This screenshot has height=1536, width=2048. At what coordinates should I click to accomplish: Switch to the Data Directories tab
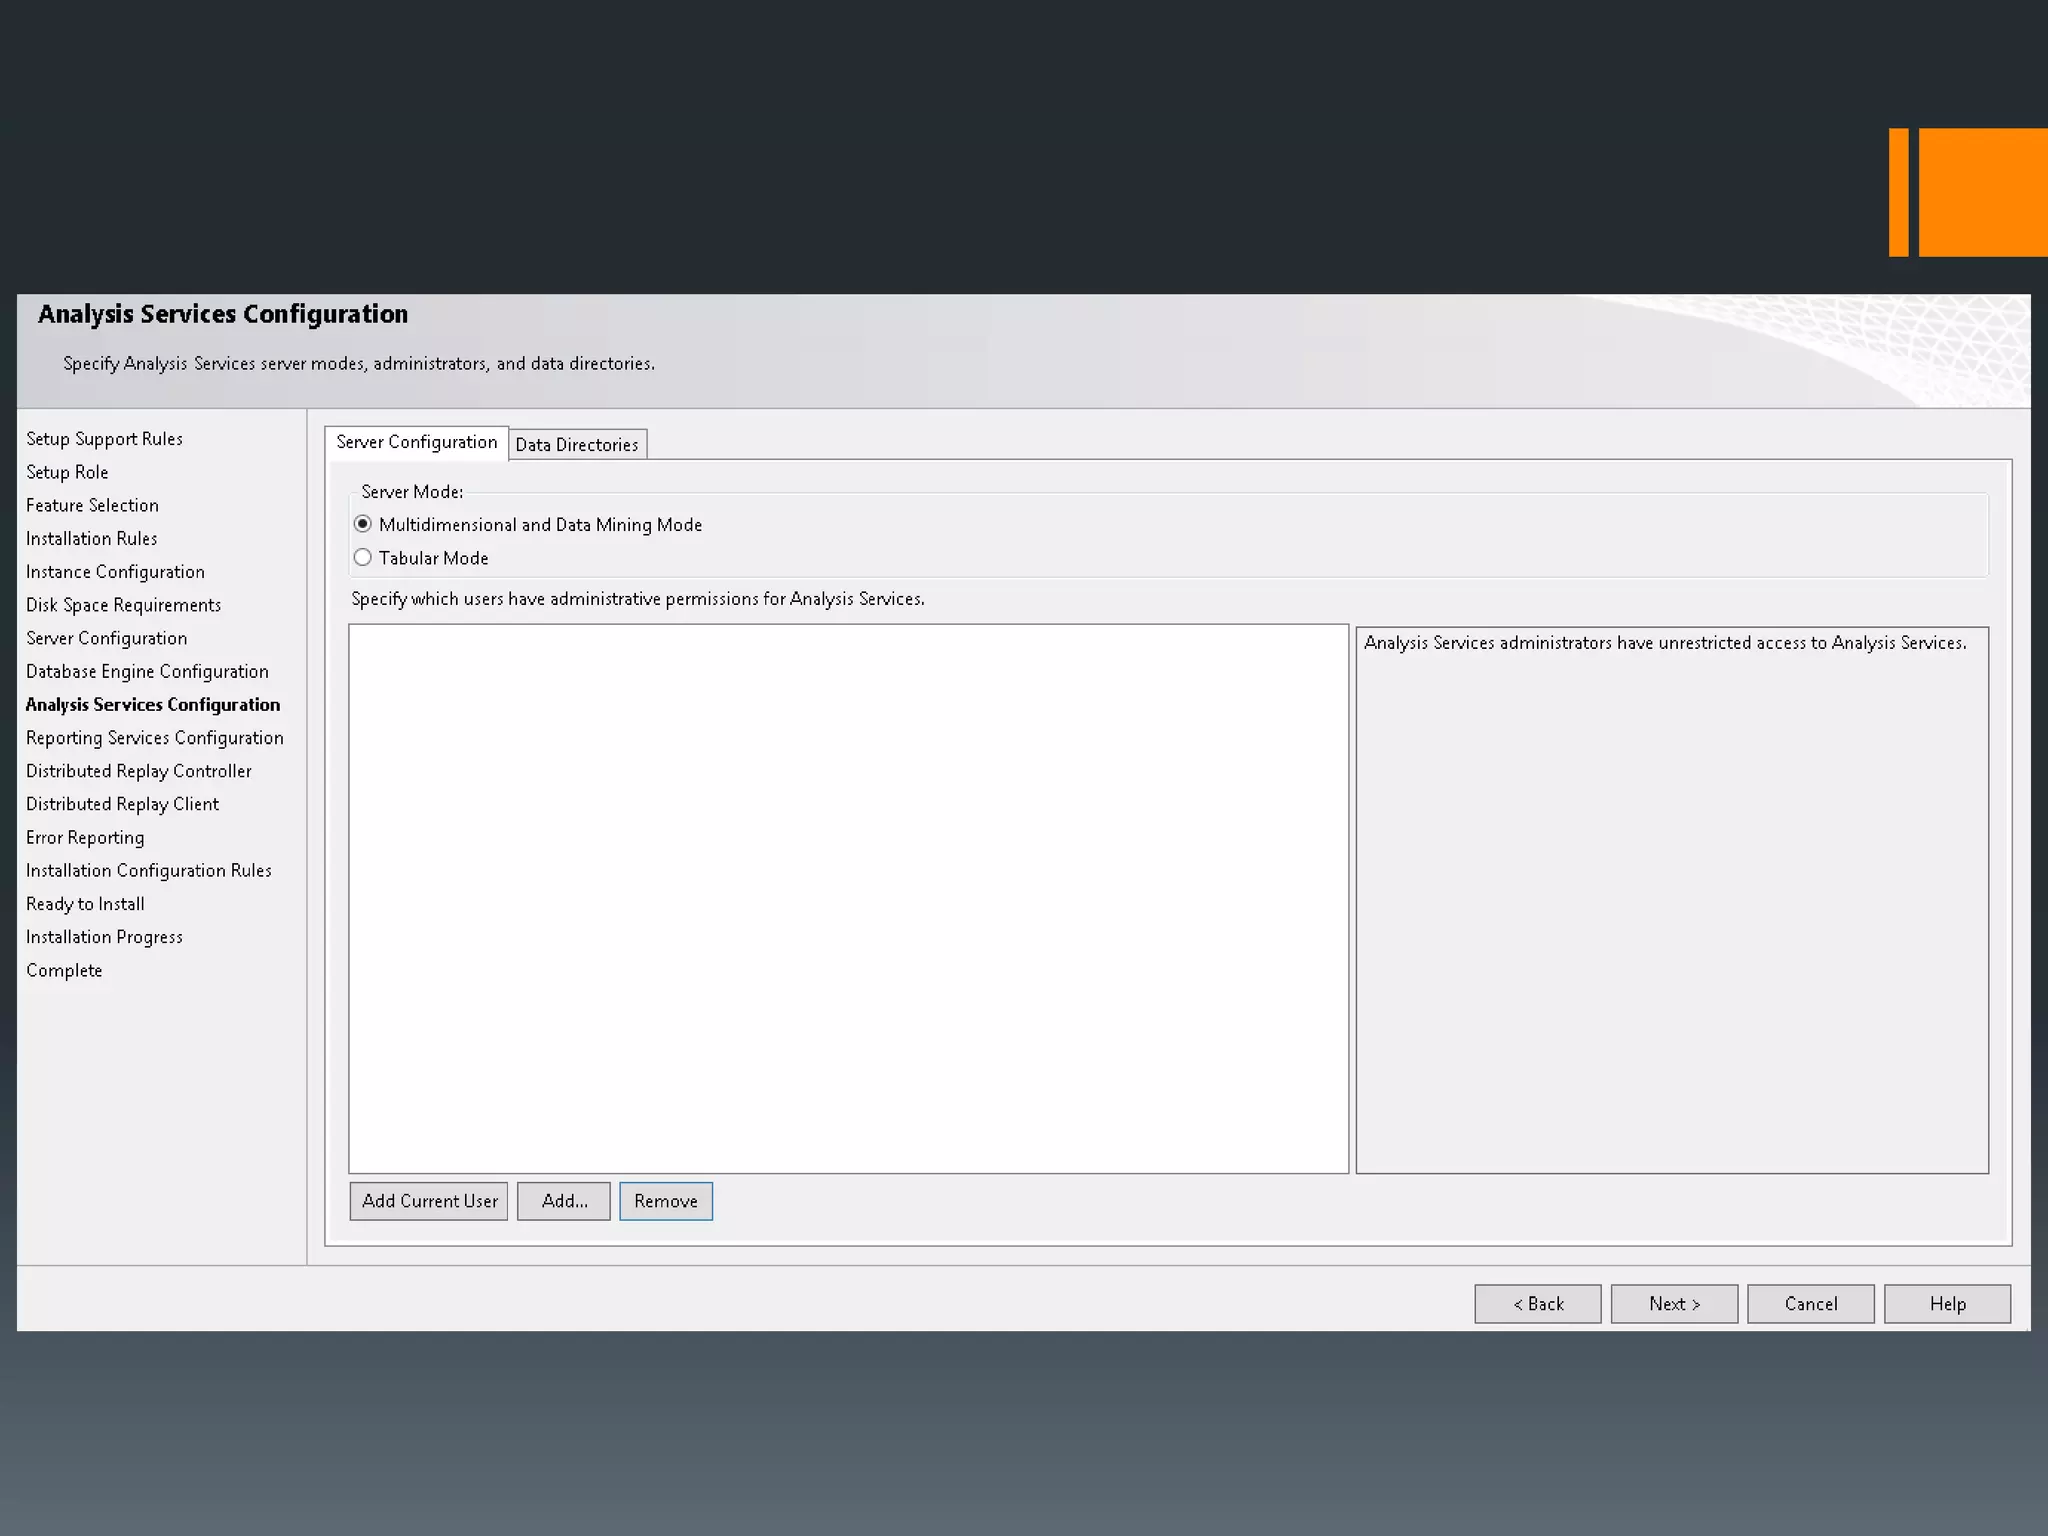577,445
